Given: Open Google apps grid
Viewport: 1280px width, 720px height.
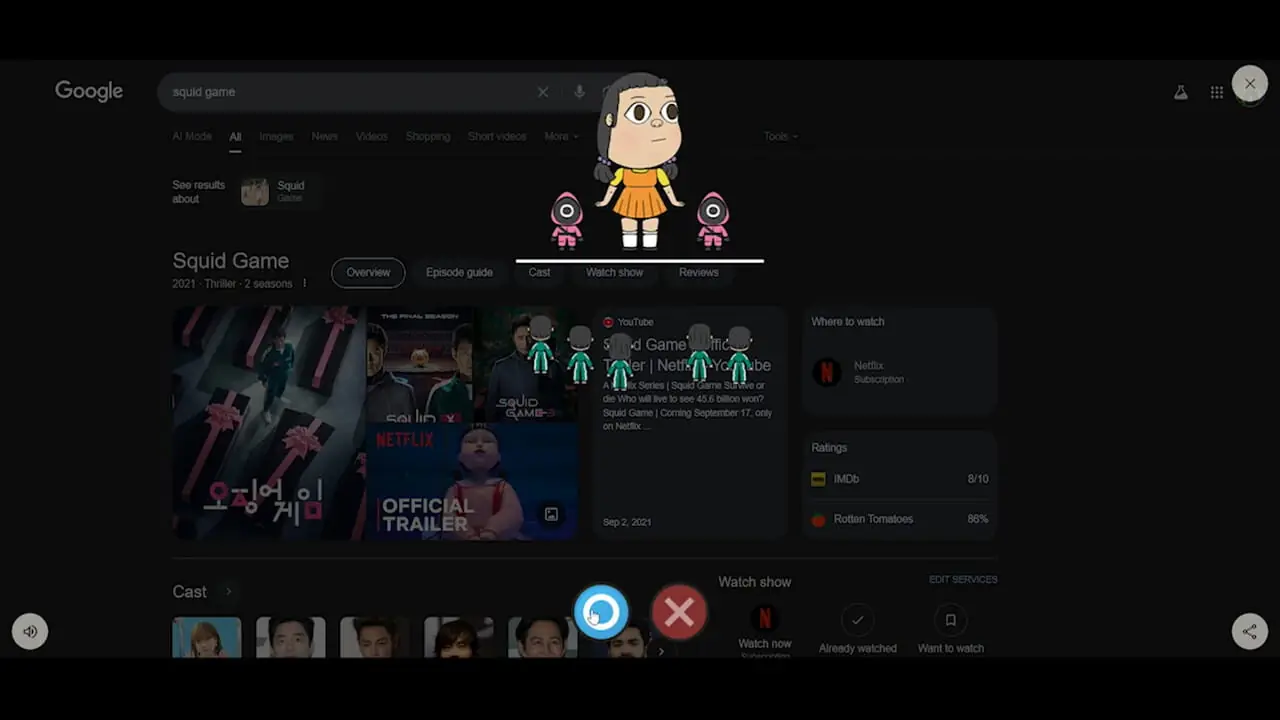Looking at the screenshot, I should pos(1216,92).
